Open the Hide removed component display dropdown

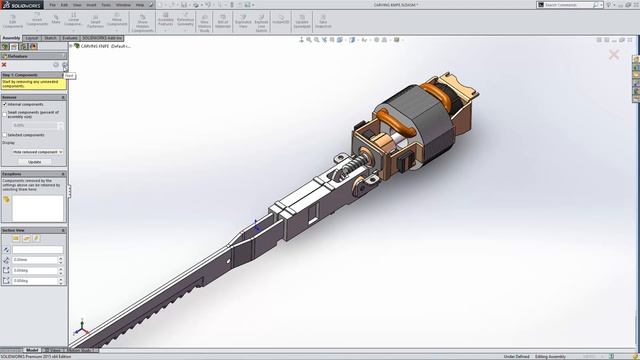[x=38, y=152]
